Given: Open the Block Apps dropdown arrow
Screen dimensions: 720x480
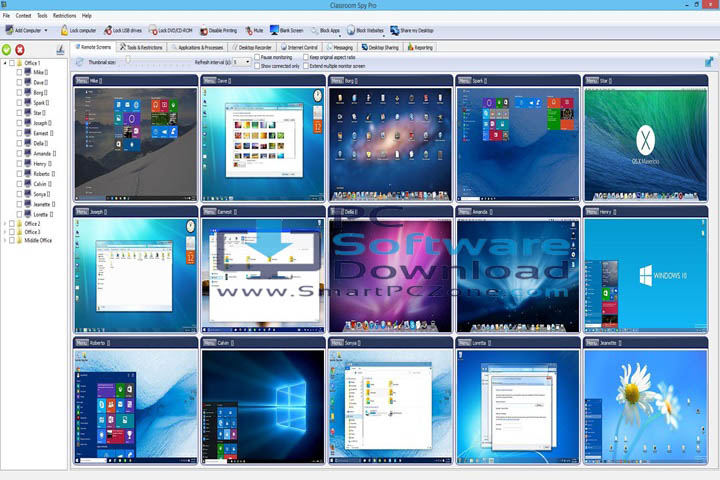Looking at the screenshot, I should (x=341, y=34).
